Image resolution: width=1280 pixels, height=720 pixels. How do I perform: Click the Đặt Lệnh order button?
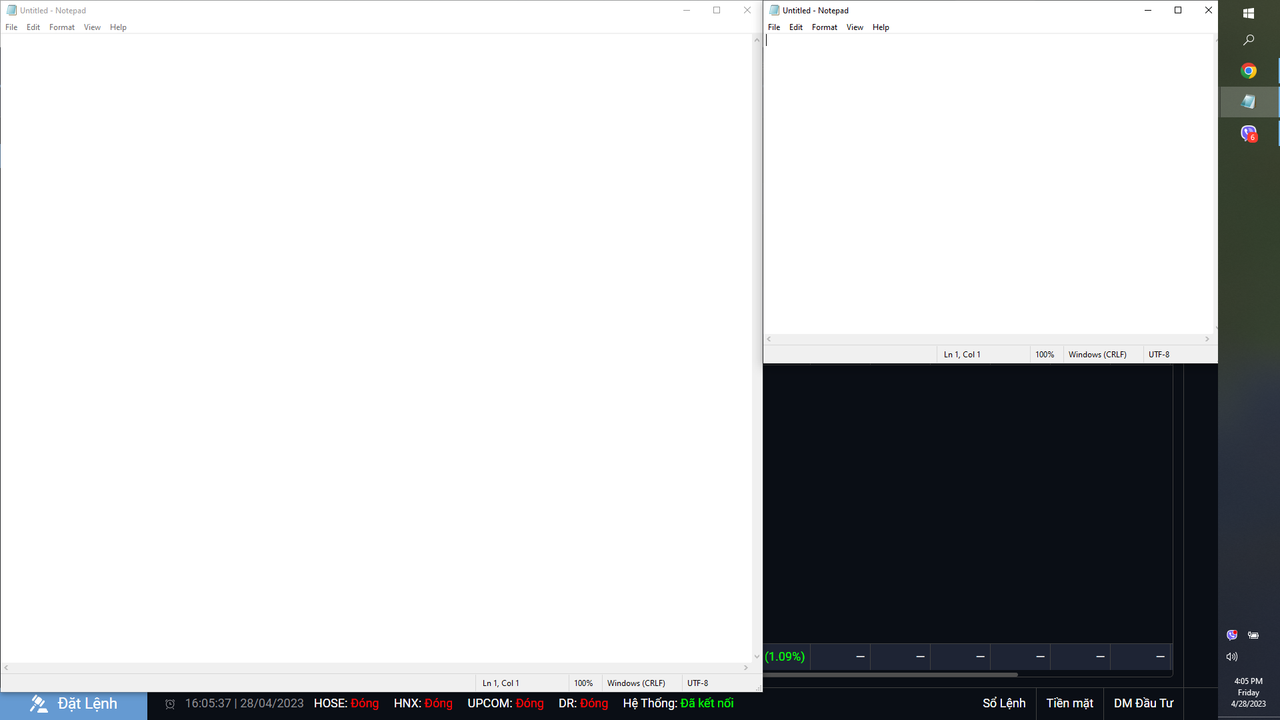pyautogui.click(x=74, y=704)
